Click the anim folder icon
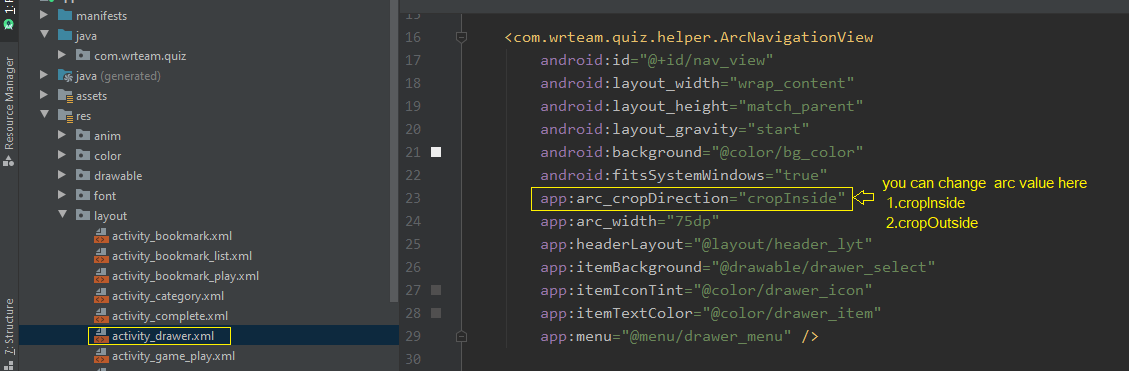The height and width of the screenshot is (371, 1129). pyautogui.click(x=83, y=135)
